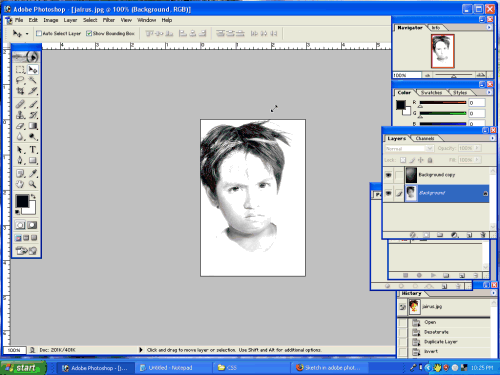Select the Eyedropper tool
This screenshot has width=500, height=375.
33,173
